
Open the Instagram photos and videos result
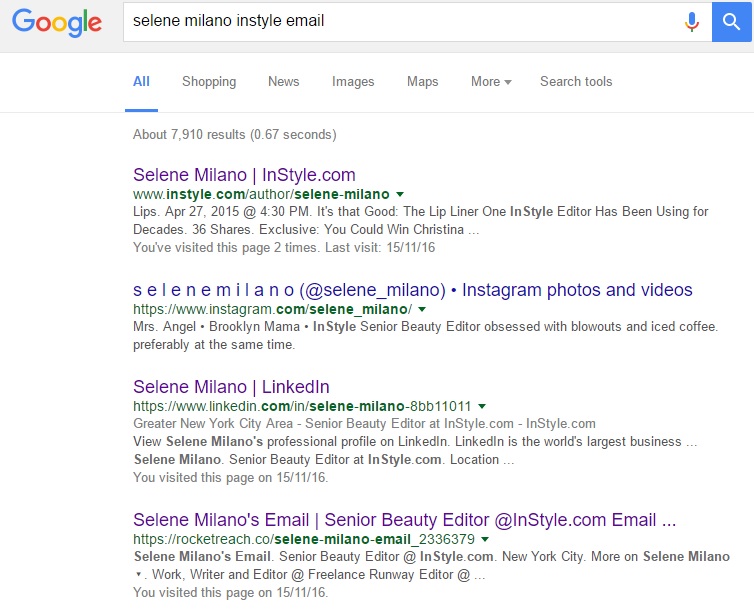click(412, 290)
